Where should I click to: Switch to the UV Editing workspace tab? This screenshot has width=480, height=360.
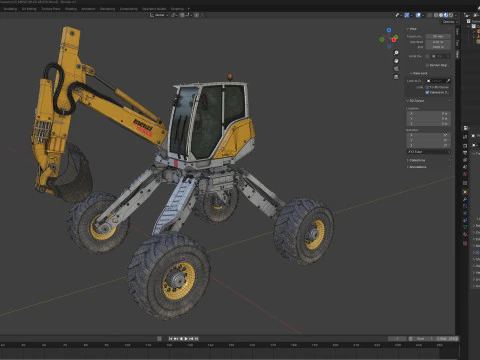pyautogui.click(x=29, y=9)
